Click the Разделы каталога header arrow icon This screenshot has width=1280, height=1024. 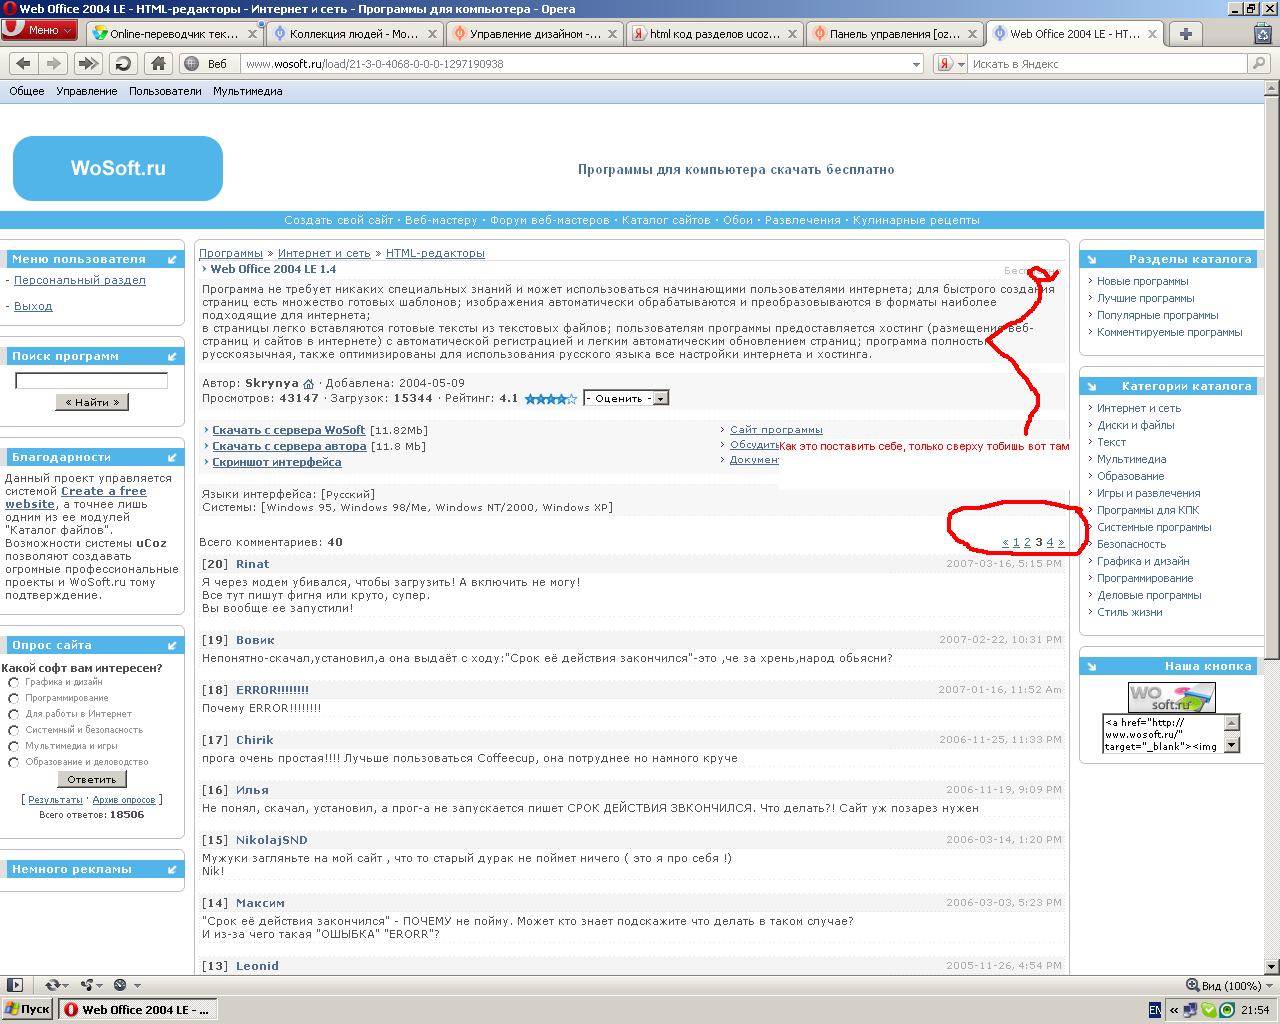[x=1092, y=259]
